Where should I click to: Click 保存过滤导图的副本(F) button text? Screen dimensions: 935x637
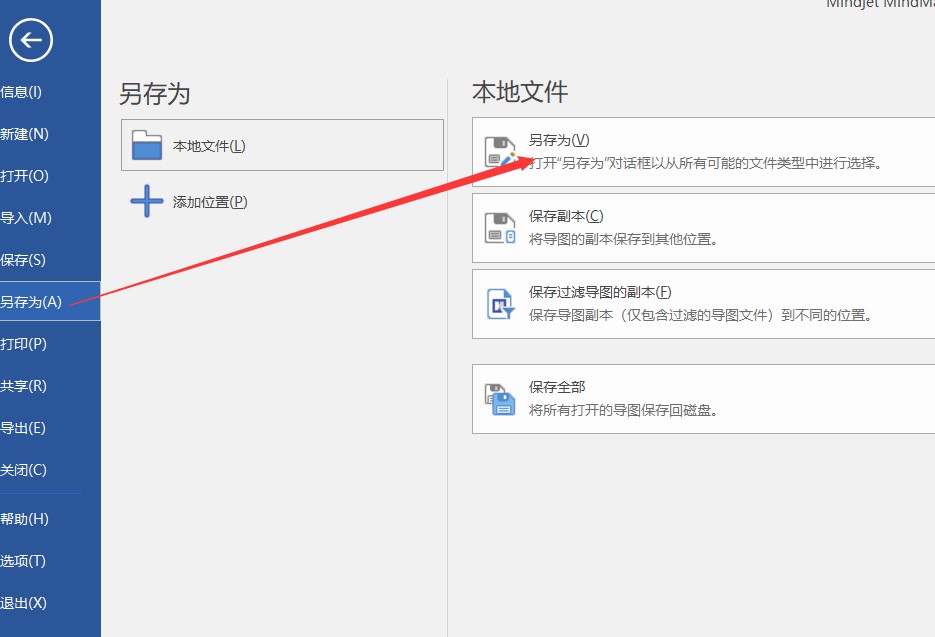coord(600,293)
